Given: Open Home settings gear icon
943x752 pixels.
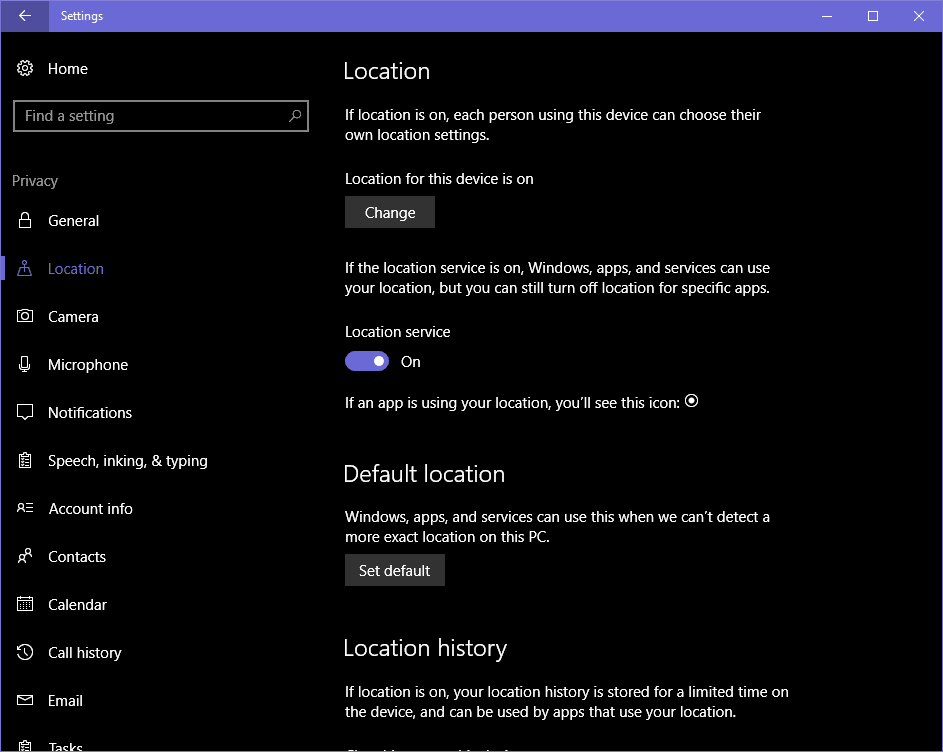Looking at the screenshot, I should click(24, 68).
